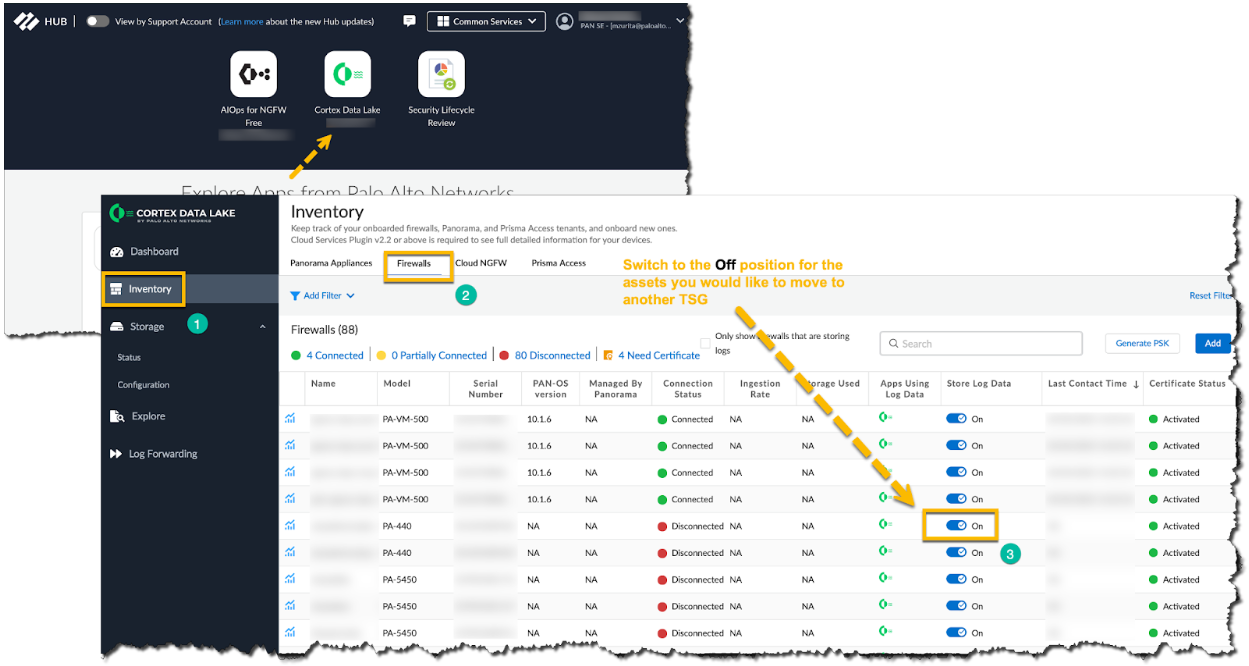This screenshot has height=666, width=1249.
Task: Click the Connection Status column header
Action: click(x=688, y=389)
